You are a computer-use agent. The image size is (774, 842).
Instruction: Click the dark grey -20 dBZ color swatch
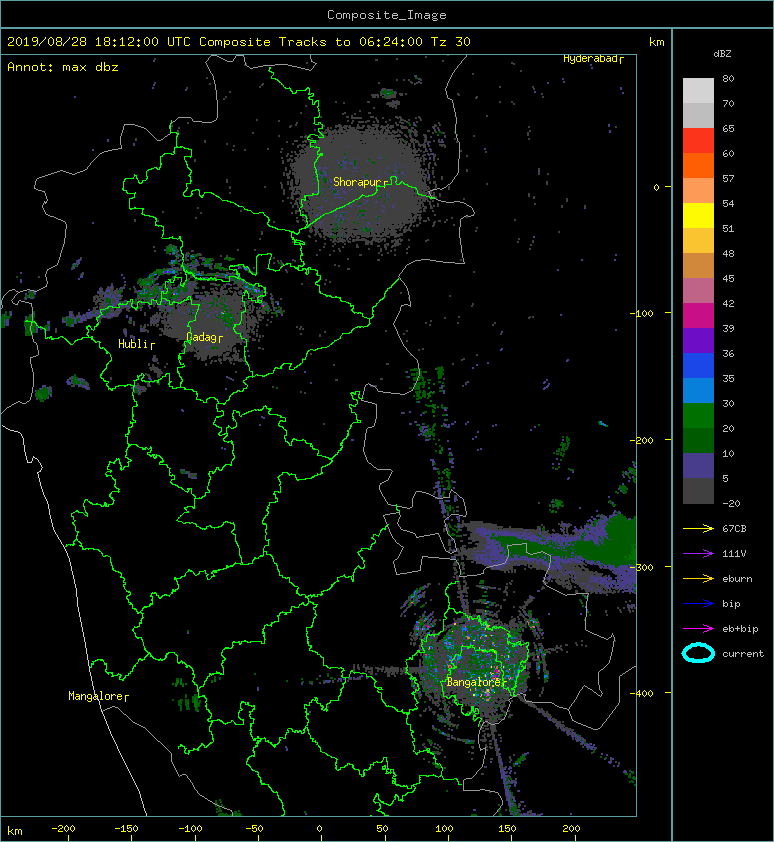click(x=698, y=490)
